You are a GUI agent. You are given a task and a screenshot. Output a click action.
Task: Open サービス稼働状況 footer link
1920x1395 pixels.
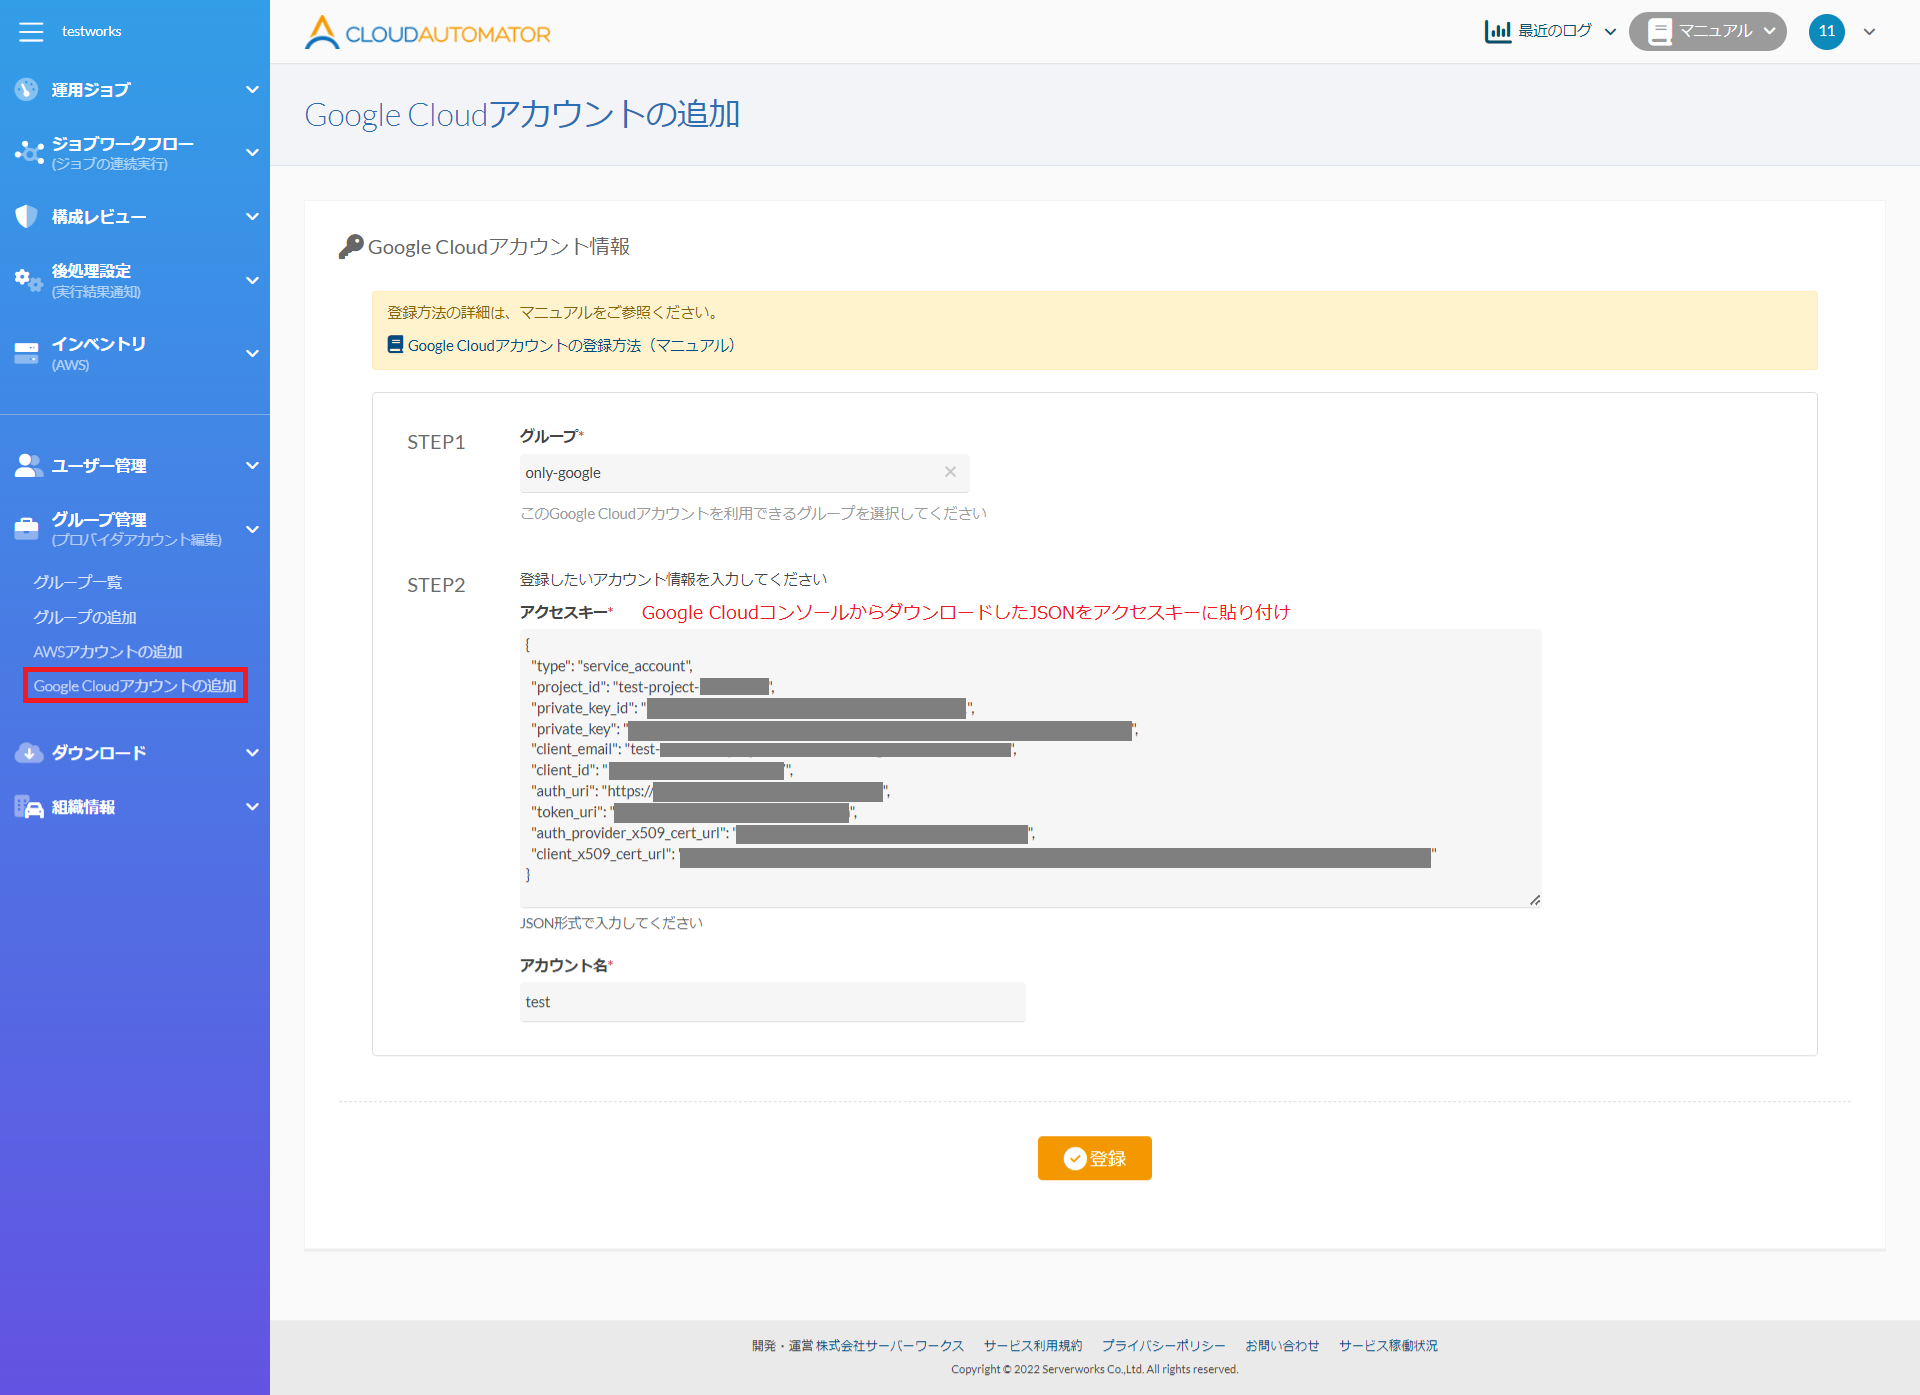pyautogui.click(x=1388, y=1346)
